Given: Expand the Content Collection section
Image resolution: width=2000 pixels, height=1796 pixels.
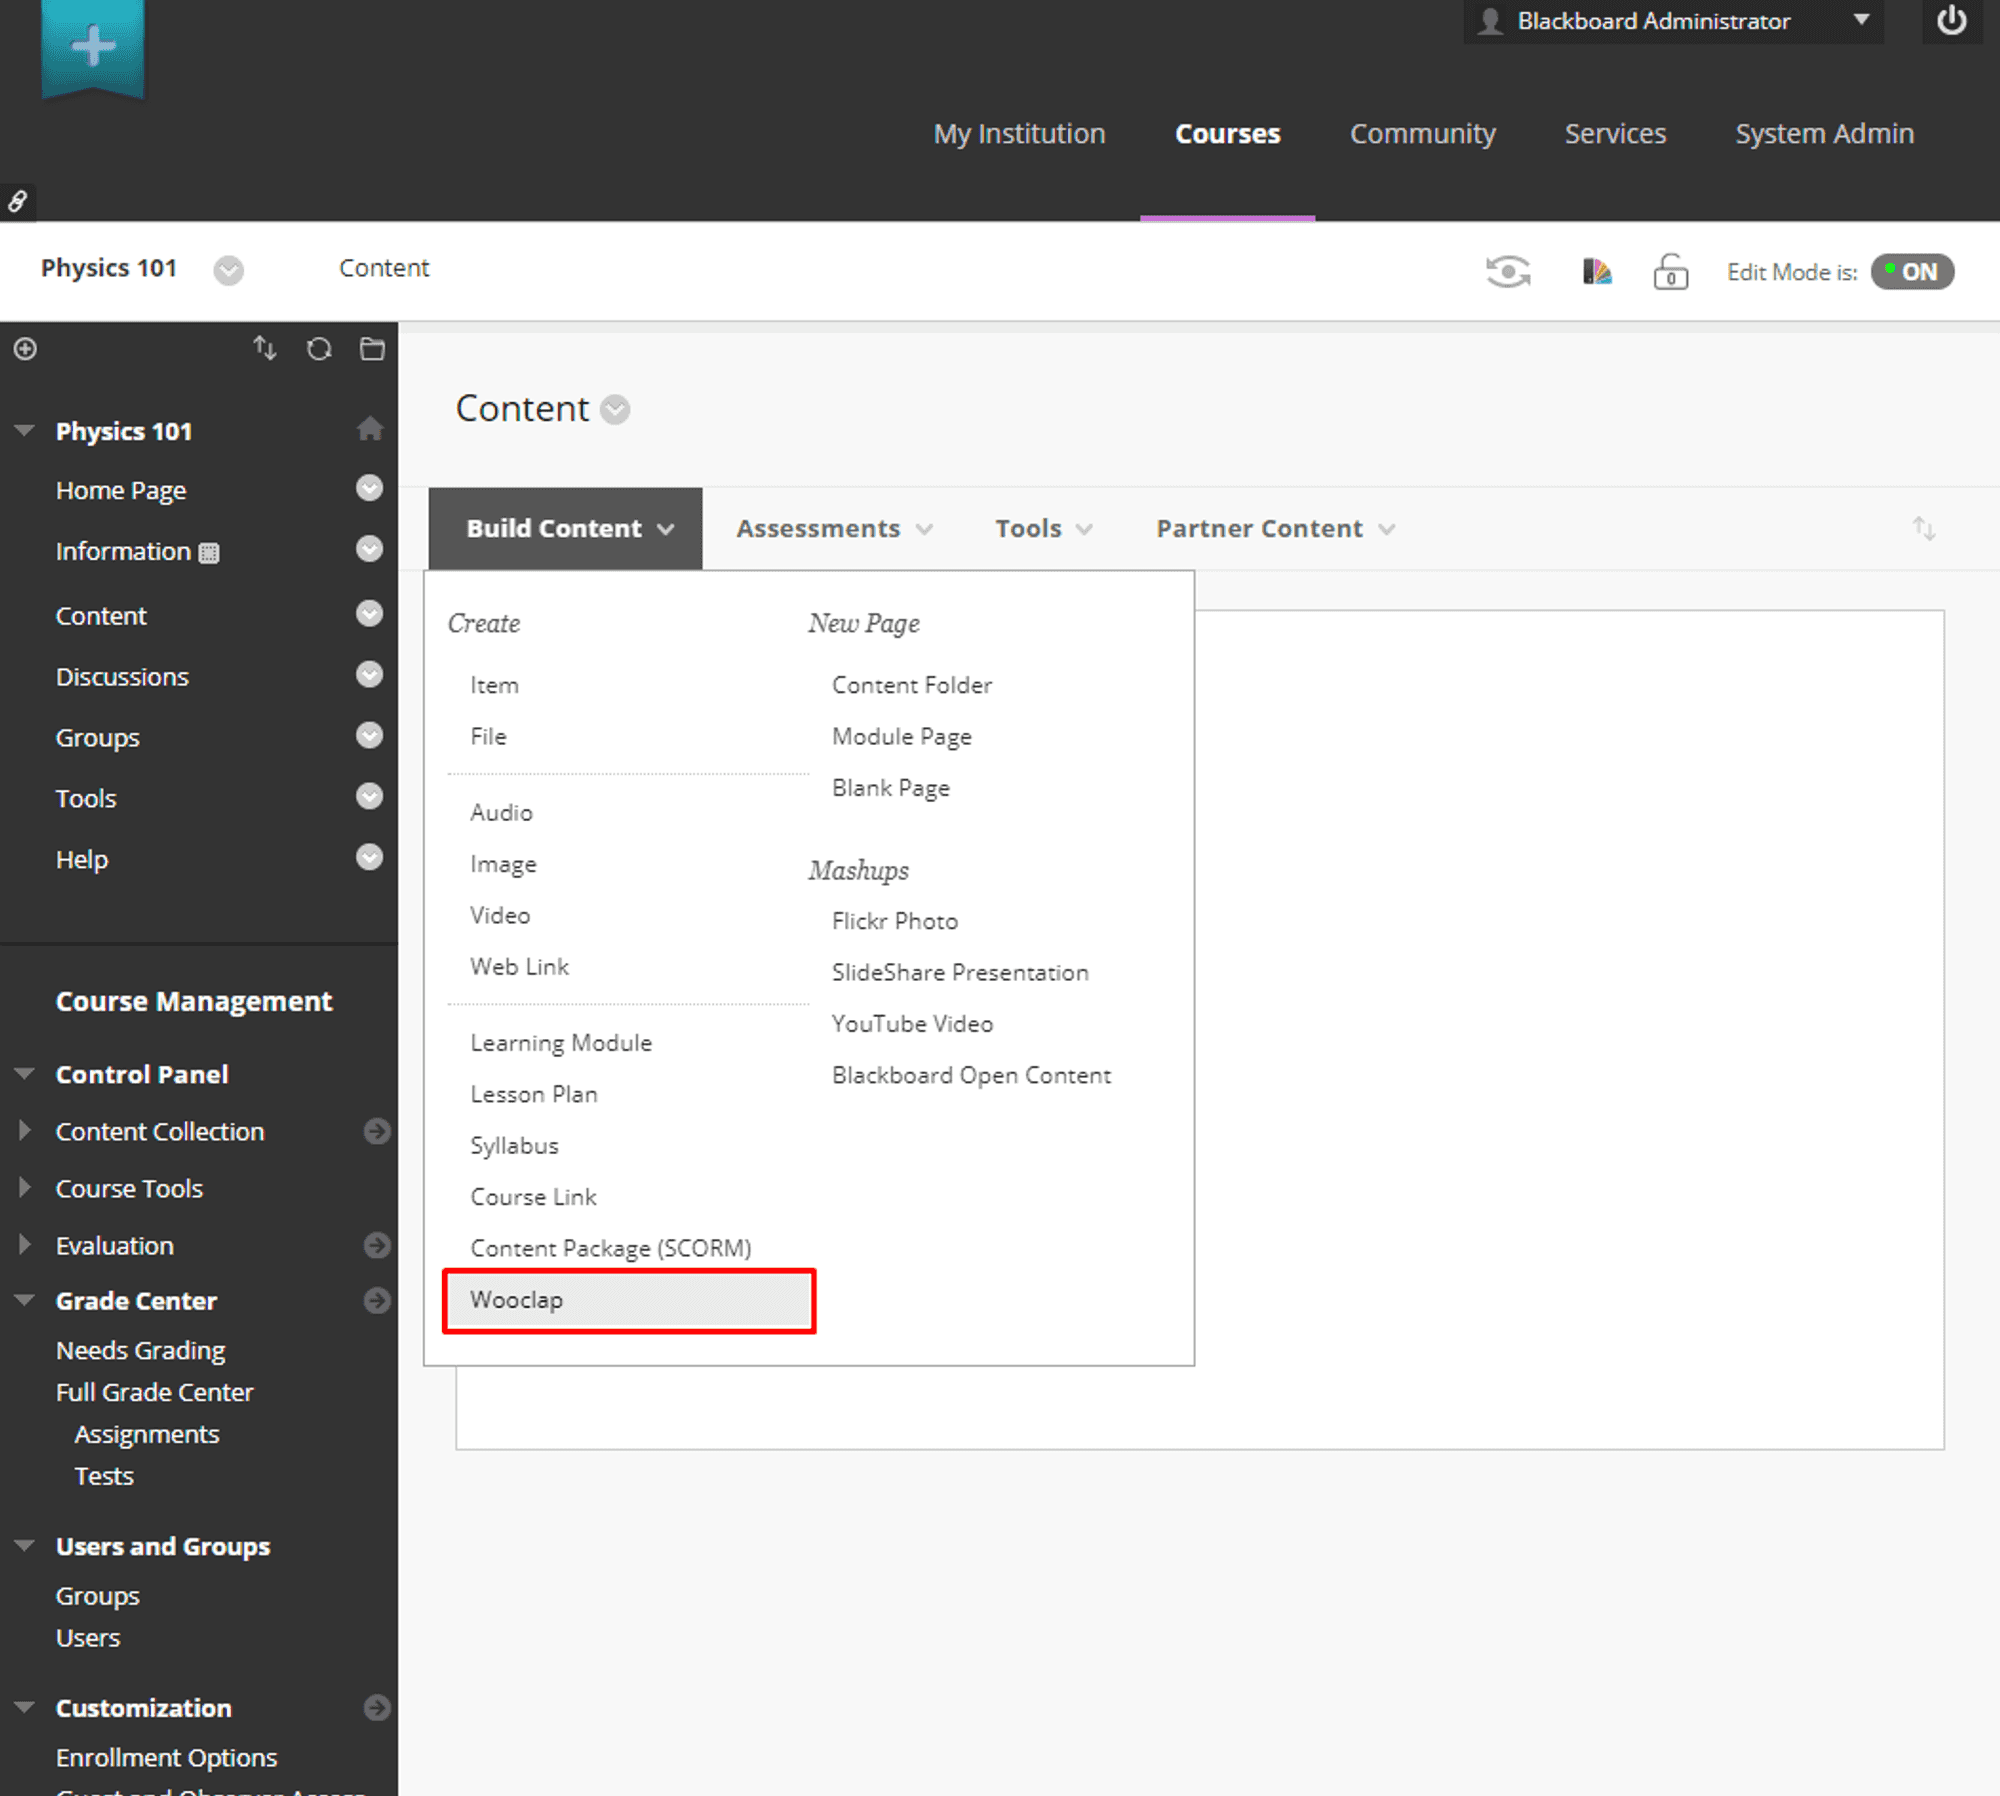Looking at the screenshot, I should [25, 1131].
